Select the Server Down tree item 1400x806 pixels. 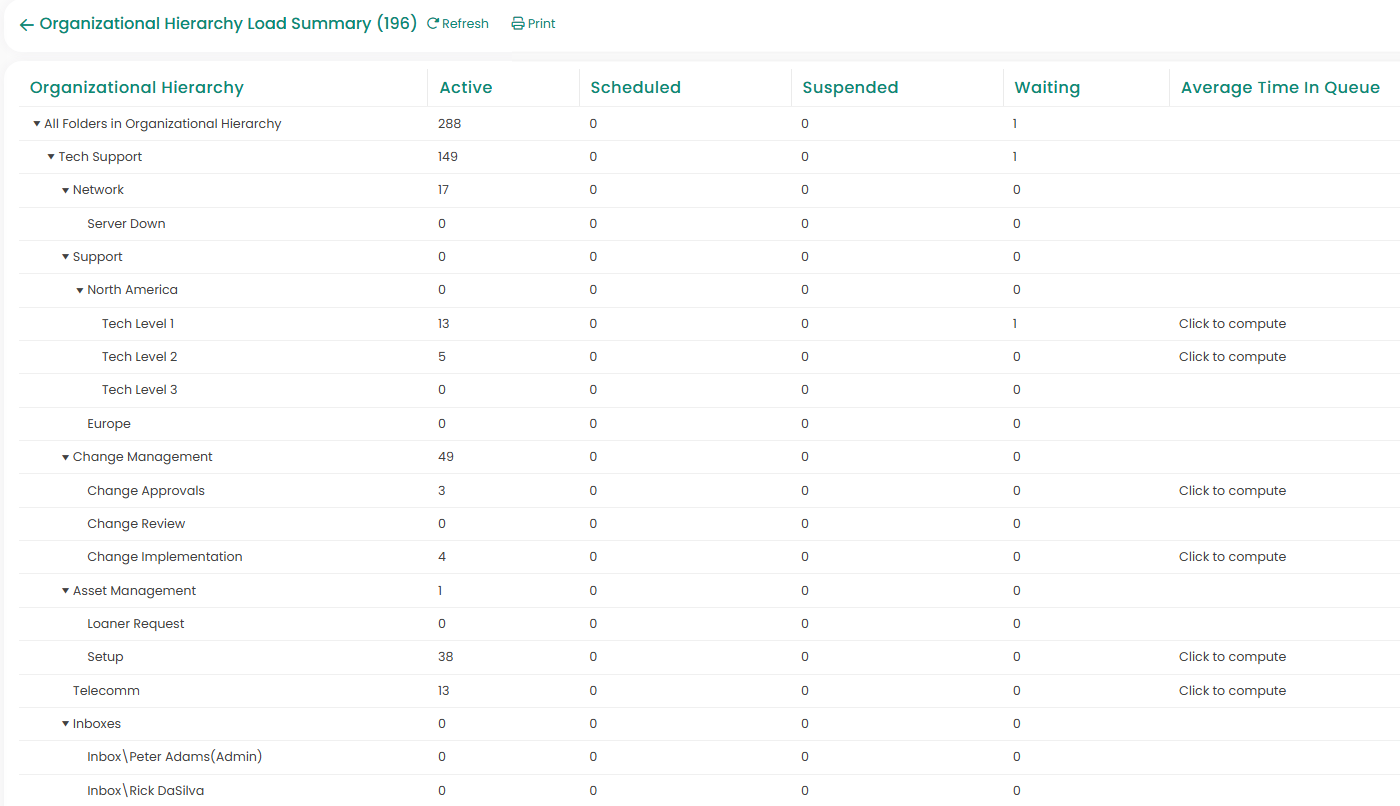coord(126,224)
